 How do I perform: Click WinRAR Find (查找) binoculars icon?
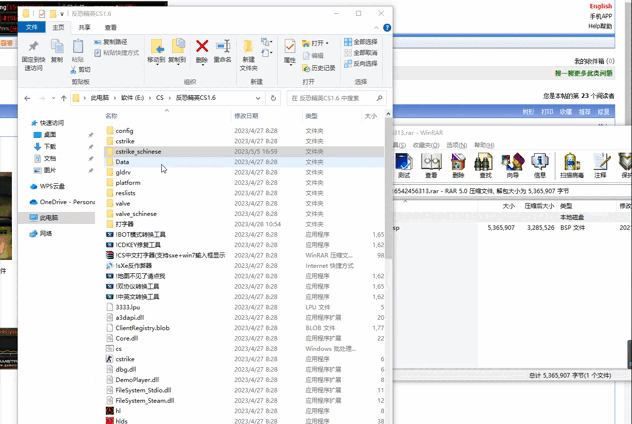[x=483, y=163]
